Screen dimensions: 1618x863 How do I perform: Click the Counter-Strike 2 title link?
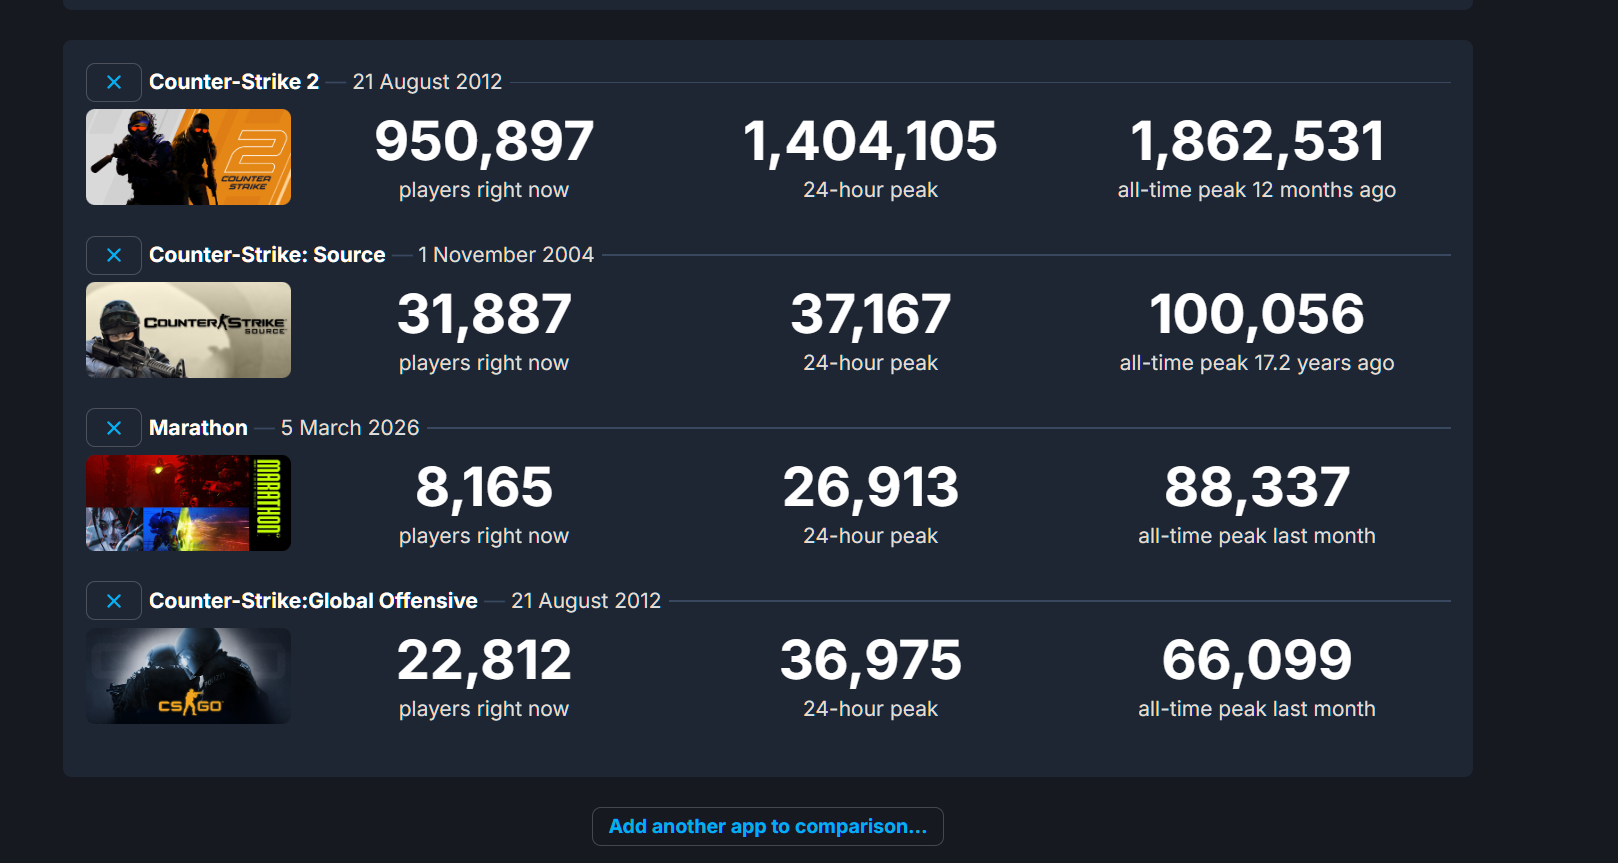(x=234, y=82)
